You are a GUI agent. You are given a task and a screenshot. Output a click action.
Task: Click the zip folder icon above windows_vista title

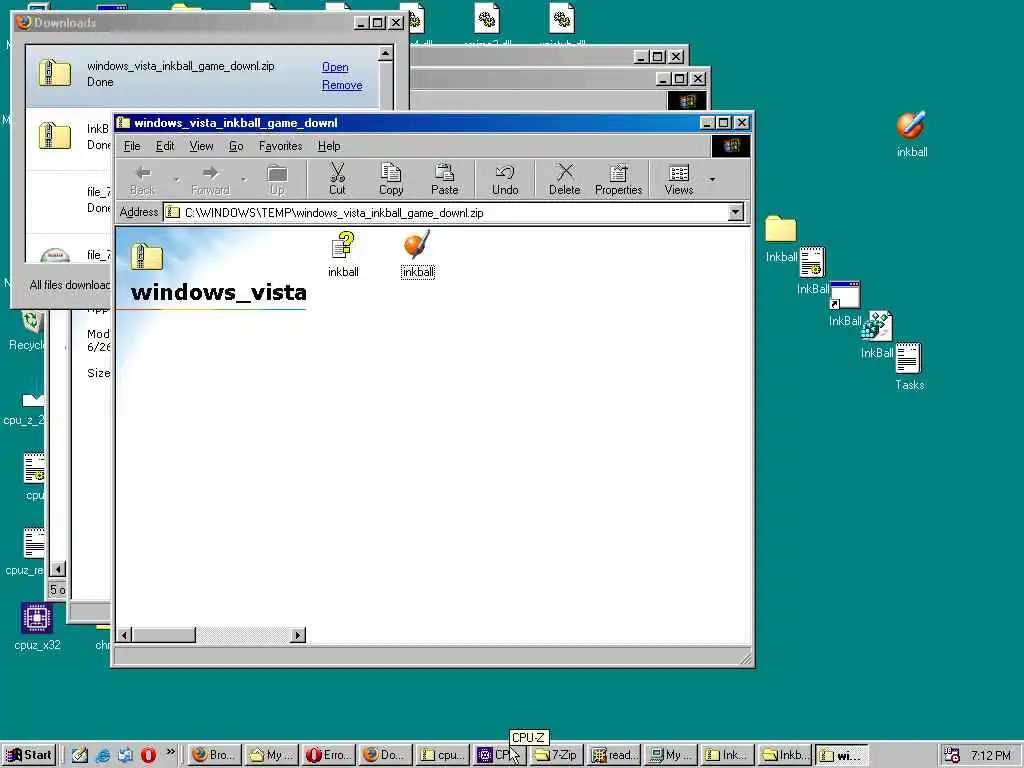[x=146, y=257]
